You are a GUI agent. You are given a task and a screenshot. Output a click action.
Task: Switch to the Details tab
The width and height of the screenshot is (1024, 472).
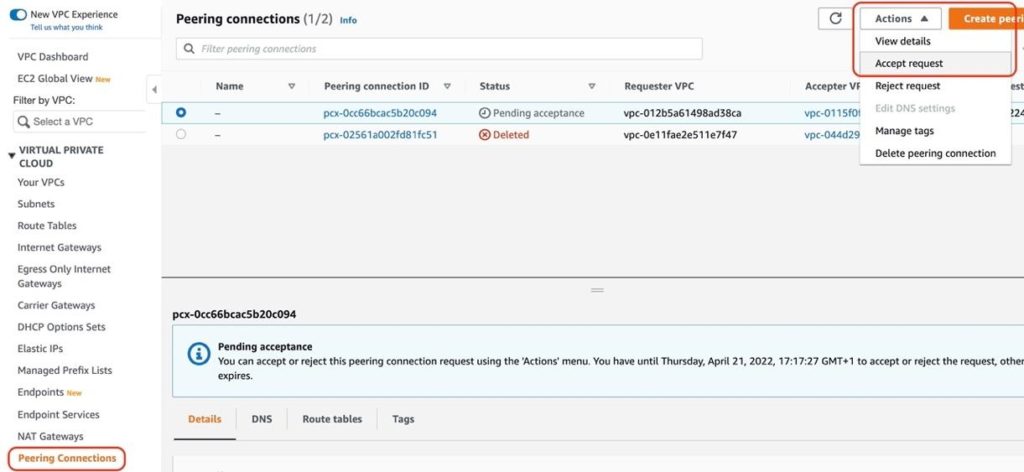click(204, 419)
